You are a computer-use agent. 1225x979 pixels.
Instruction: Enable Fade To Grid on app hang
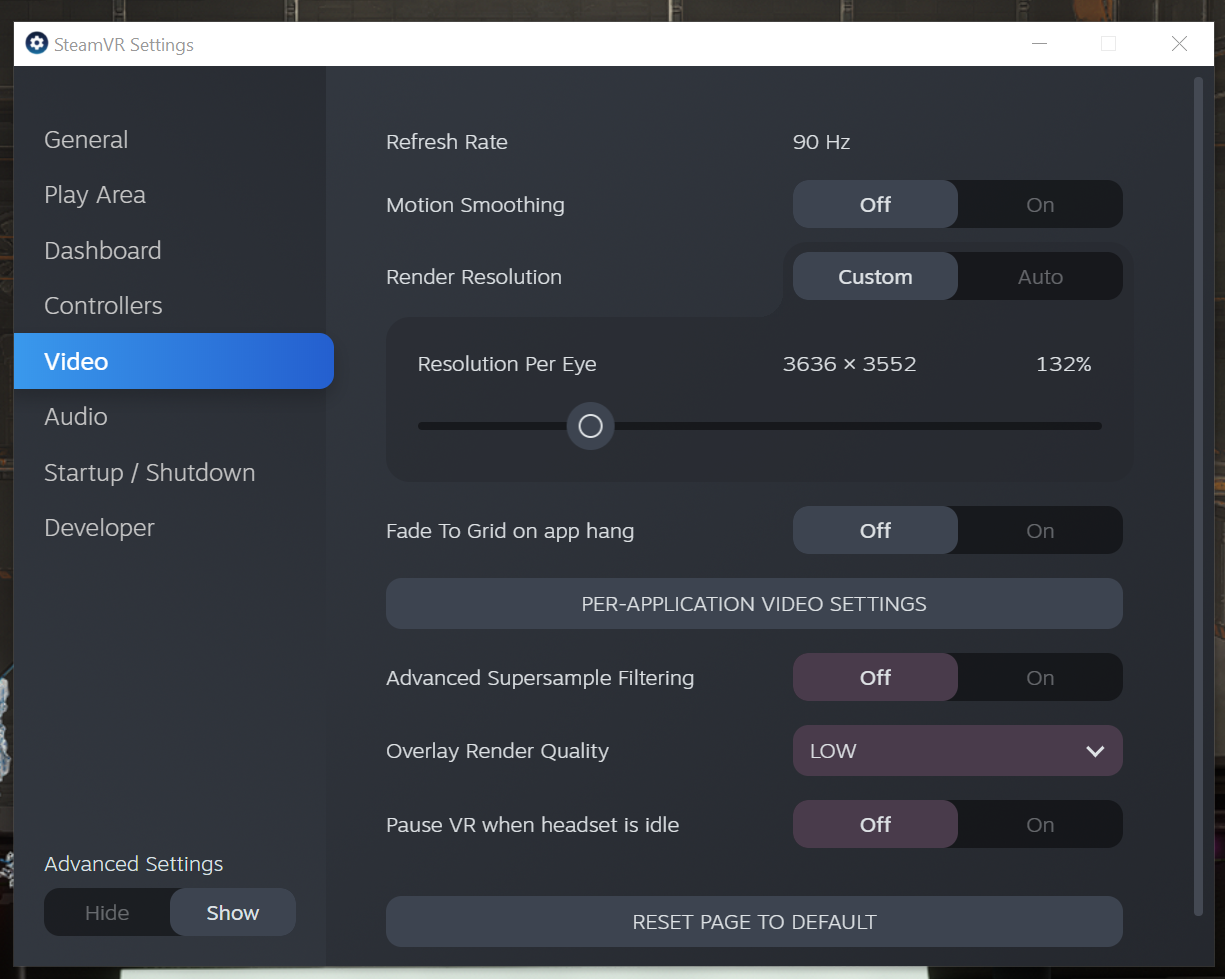(1040, 530)
